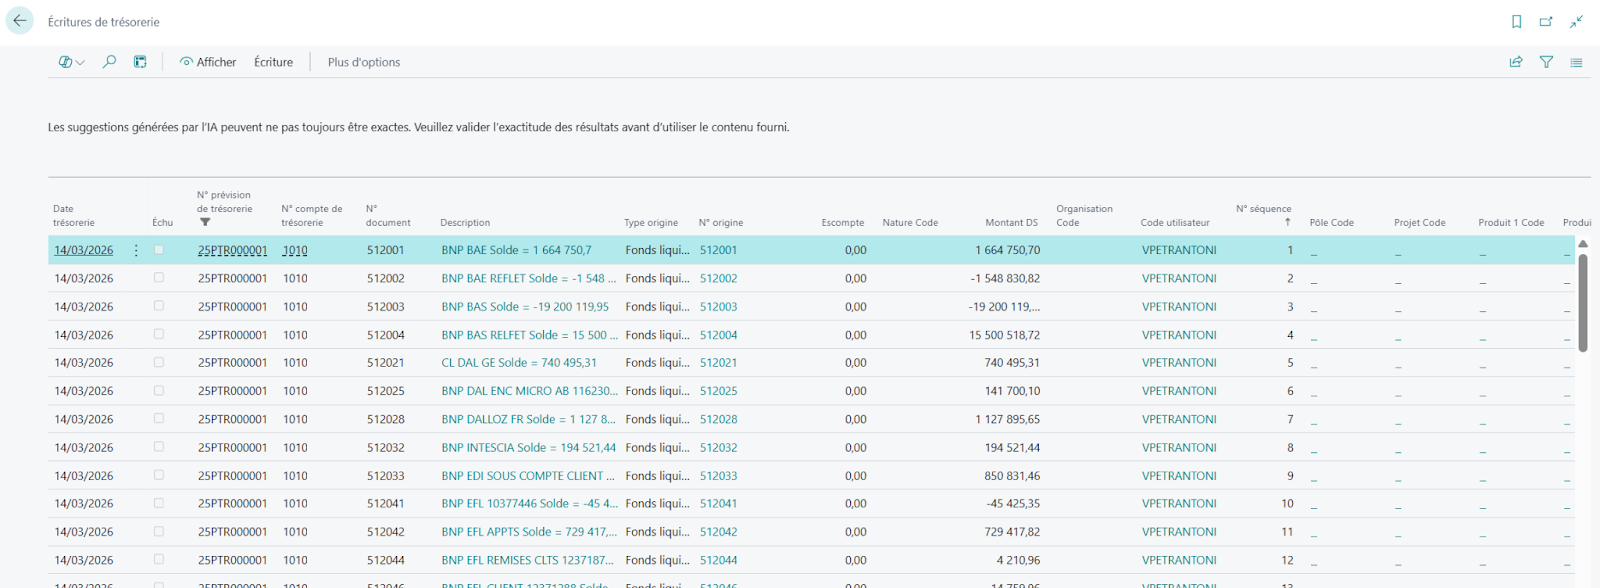Toggle Échu checkbox on row 512021

point(159,362)
